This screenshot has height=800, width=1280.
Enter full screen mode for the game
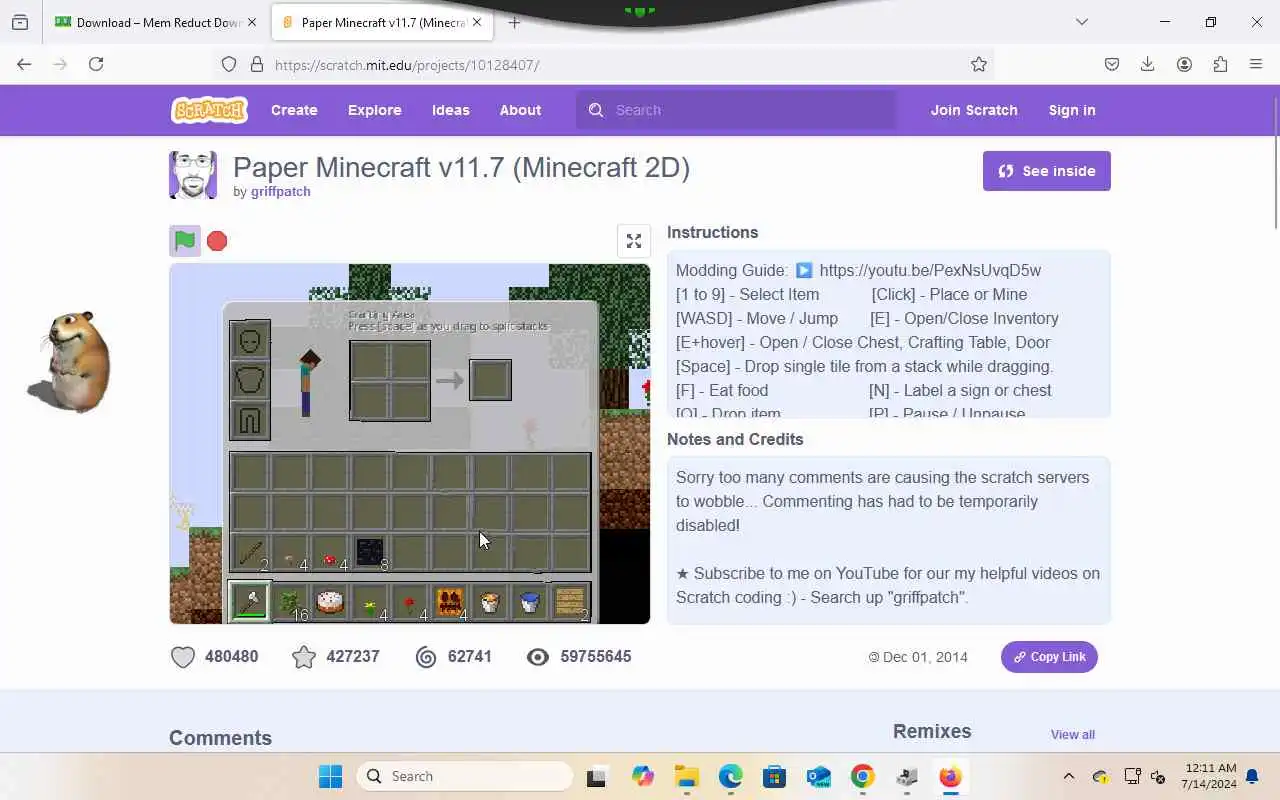click(634, 241)
